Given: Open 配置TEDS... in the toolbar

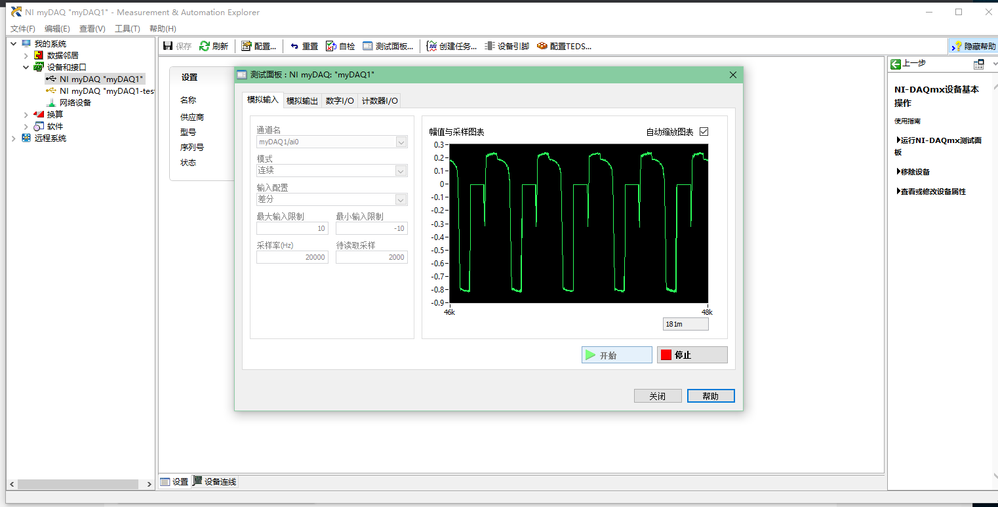Looking at the screenshot, I should click(x=564, y=46).
